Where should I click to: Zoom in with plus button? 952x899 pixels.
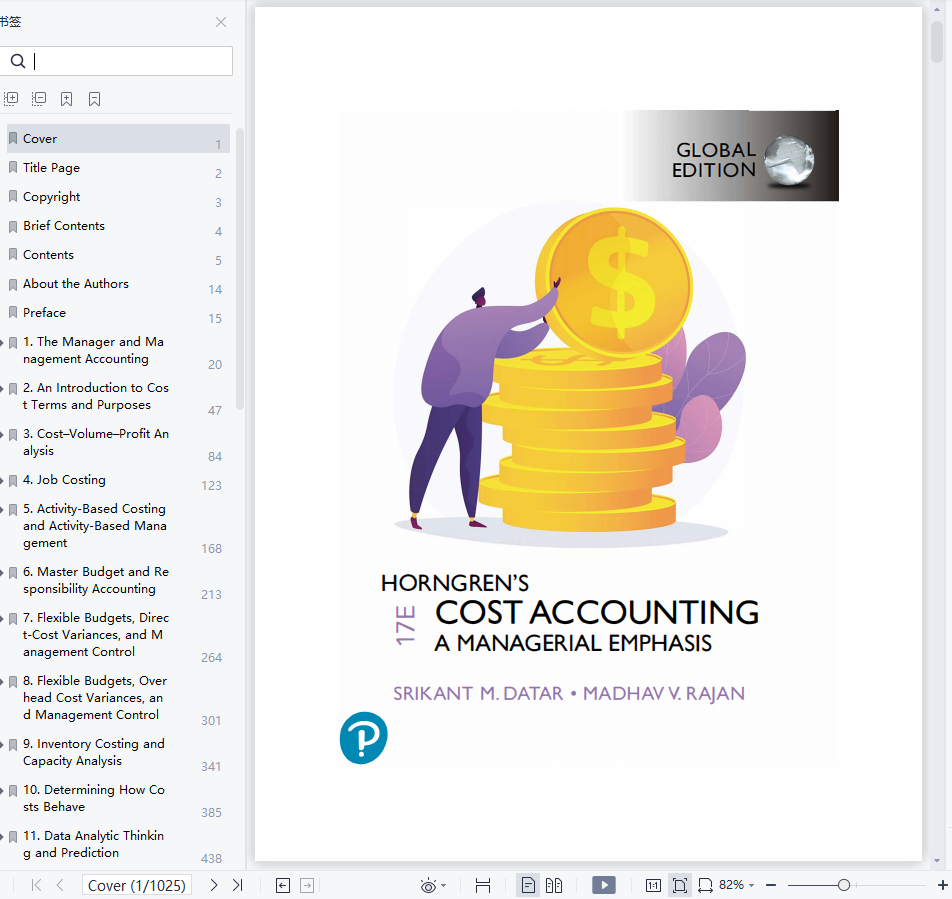(x=942, y=886)
